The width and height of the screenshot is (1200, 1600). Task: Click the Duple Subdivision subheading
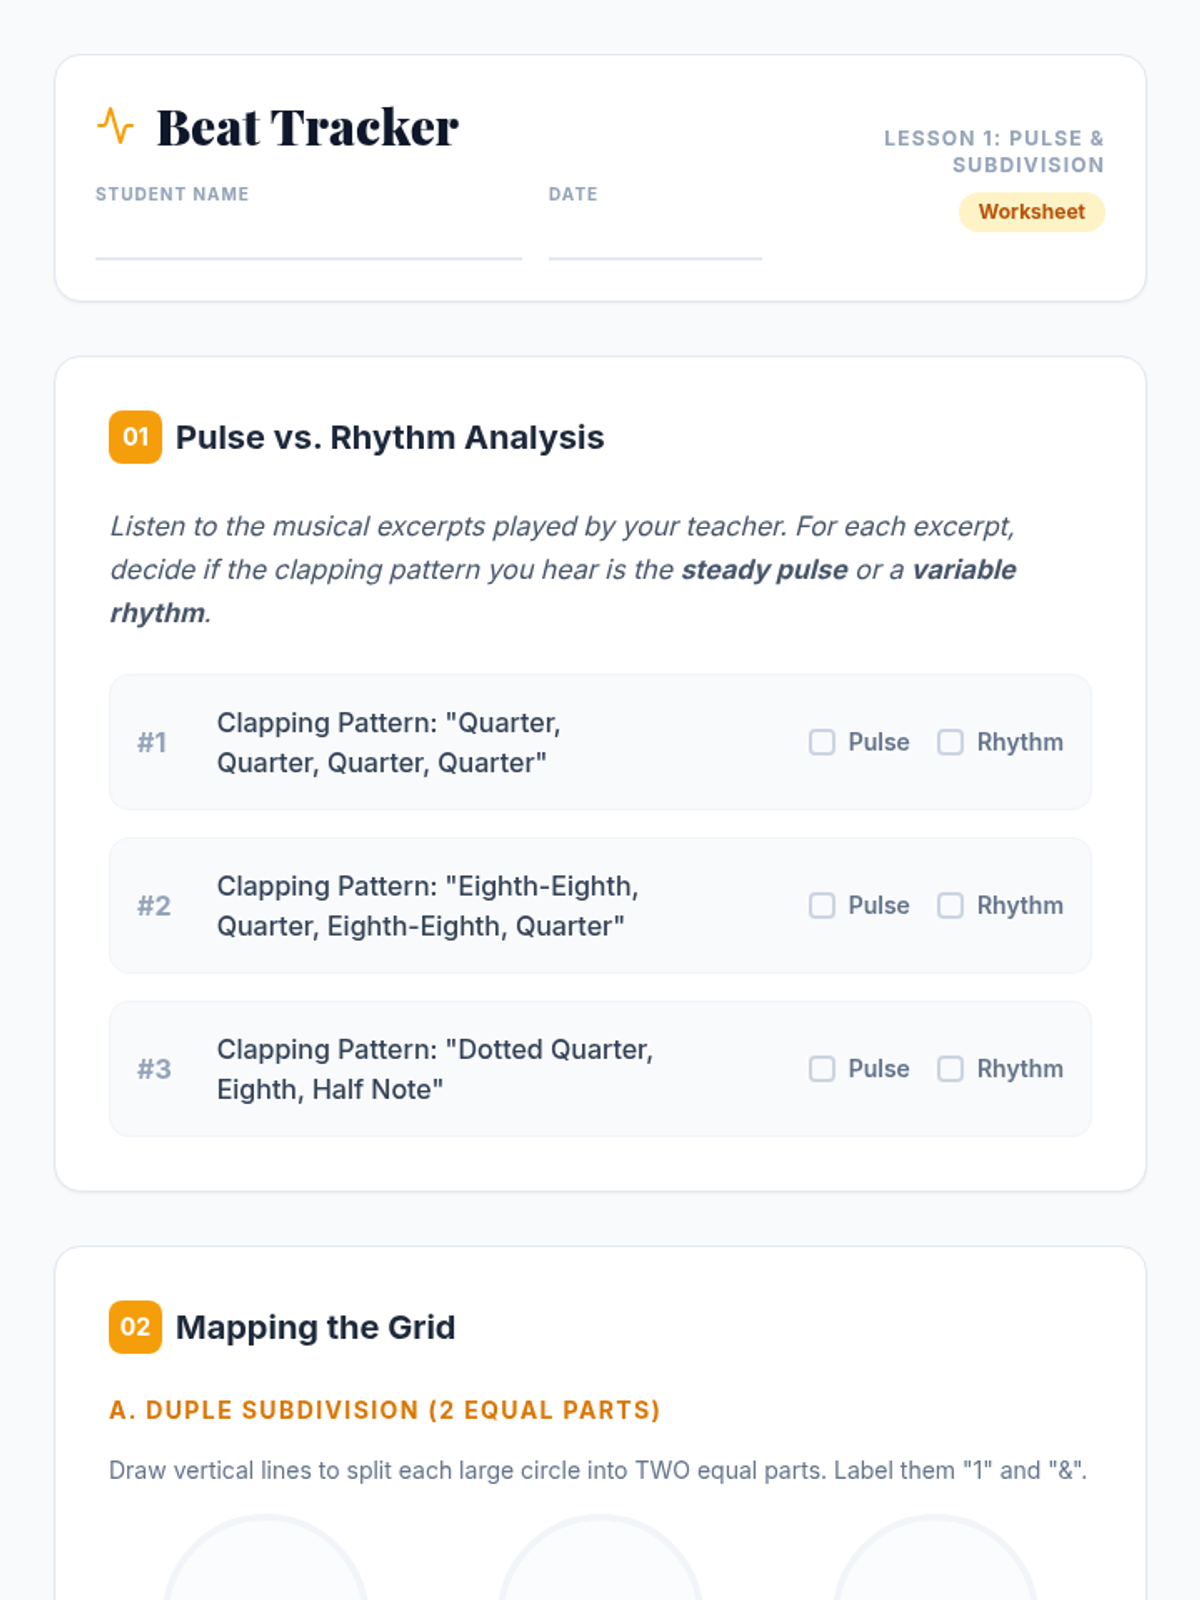(385, 1410)
